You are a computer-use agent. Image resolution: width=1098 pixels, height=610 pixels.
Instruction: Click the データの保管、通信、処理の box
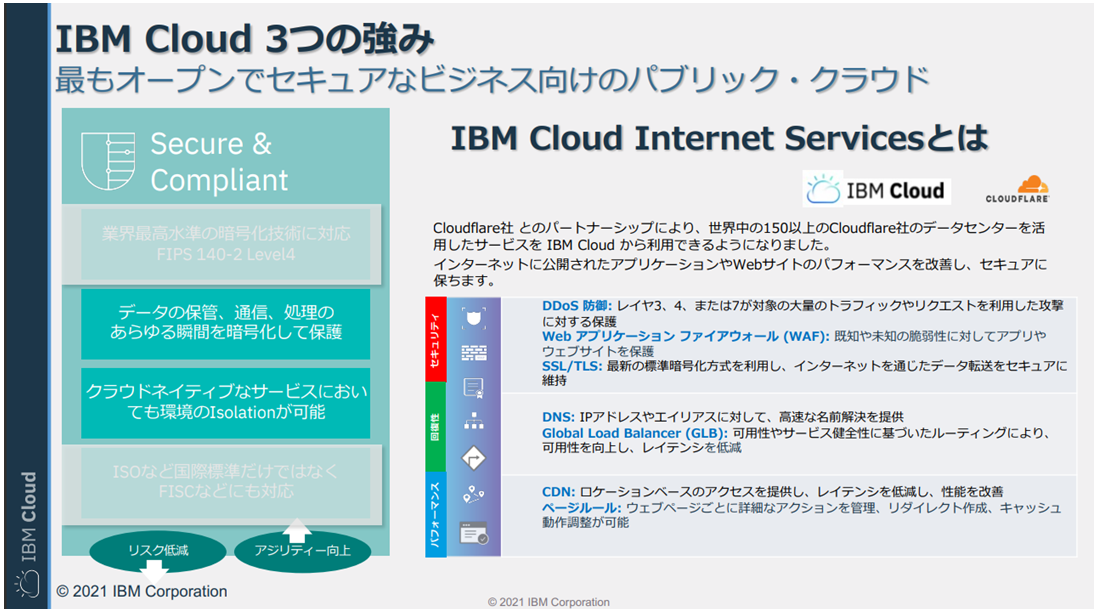pyautogui.click(x=225, y=323)
